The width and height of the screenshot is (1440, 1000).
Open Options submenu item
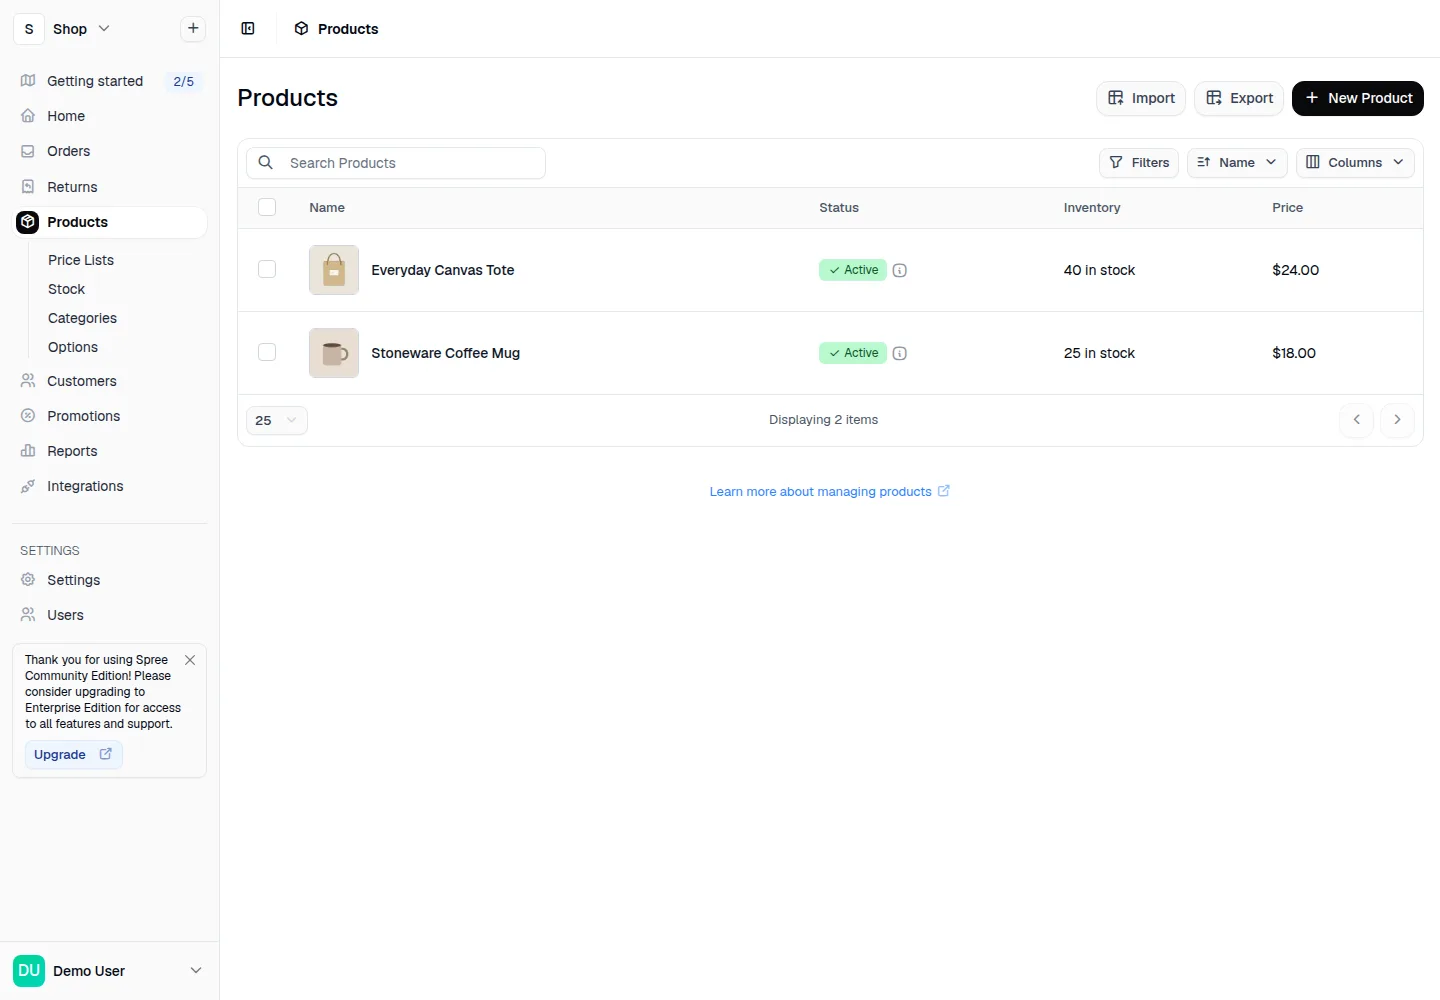click(73, 347)
